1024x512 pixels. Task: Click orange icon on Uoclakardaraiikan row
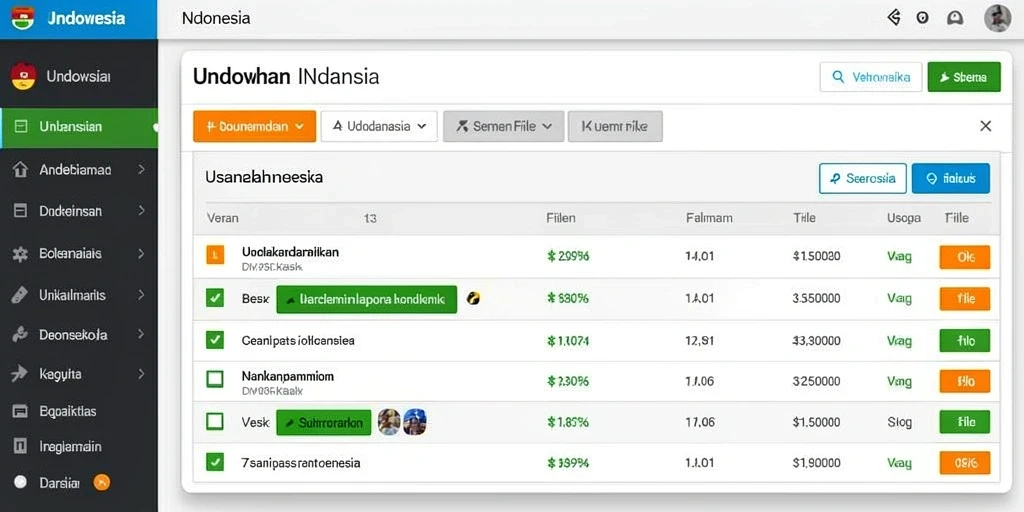(x=215, y=255)
